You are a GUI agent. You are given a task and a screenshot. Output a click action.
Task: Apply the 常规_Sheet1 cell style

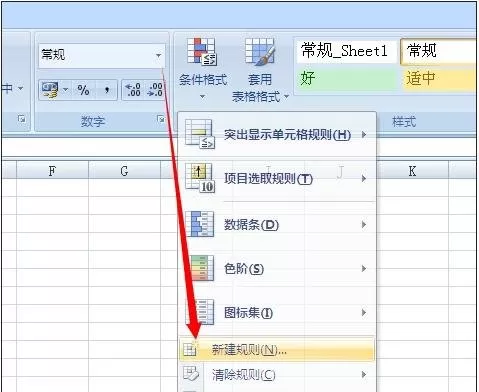pyautogui.click(x=347, y=51)
